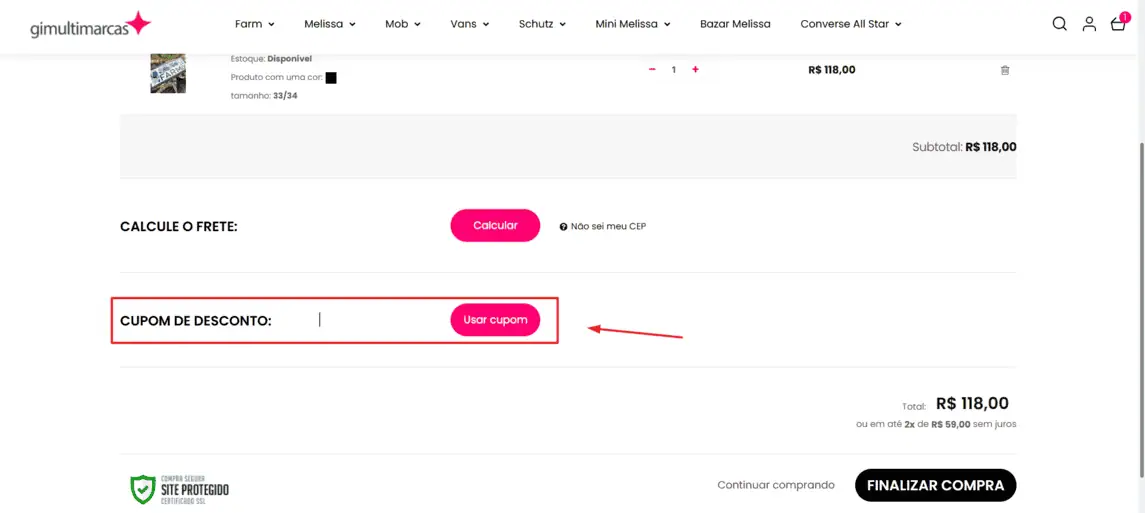This screenshot has height=513, width=1145.
Task: Click the black product color swatch
Action: coord(331,77)
